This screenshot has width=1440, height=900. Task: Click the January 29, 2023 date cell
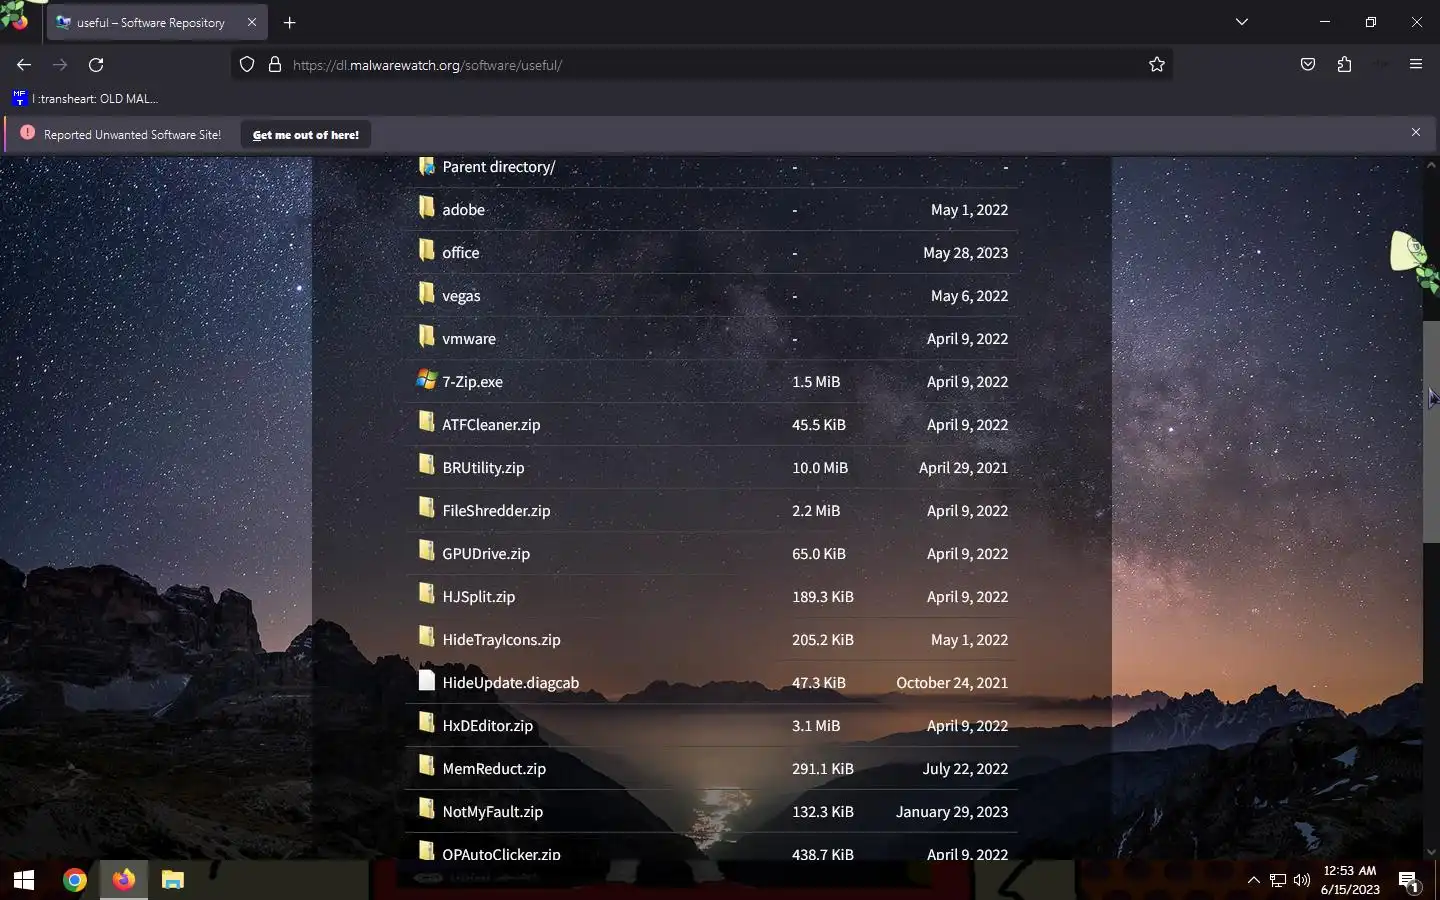click(x=952, y=812)
